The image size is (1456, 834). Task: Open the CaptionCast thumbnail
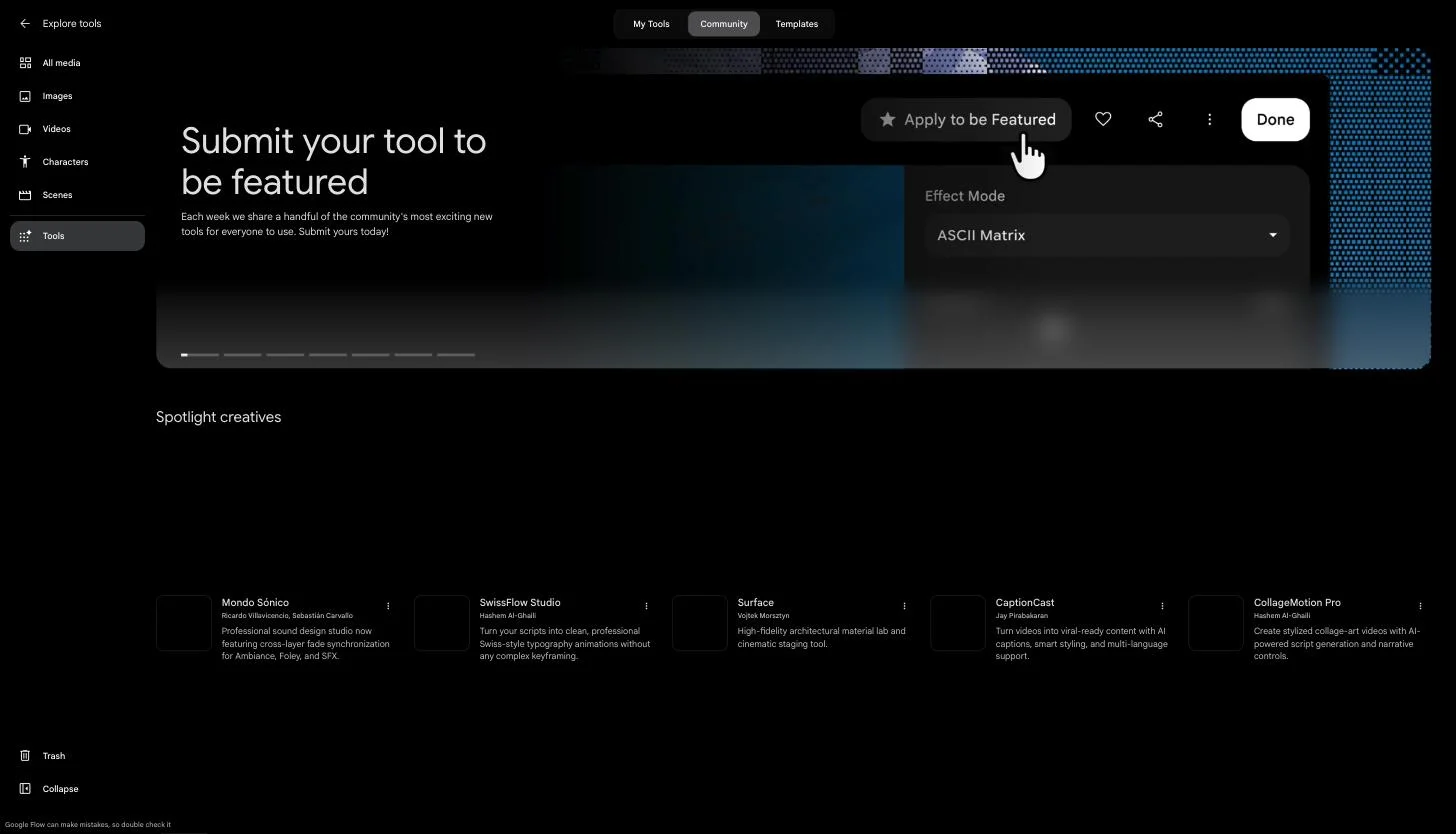[958, 623]
